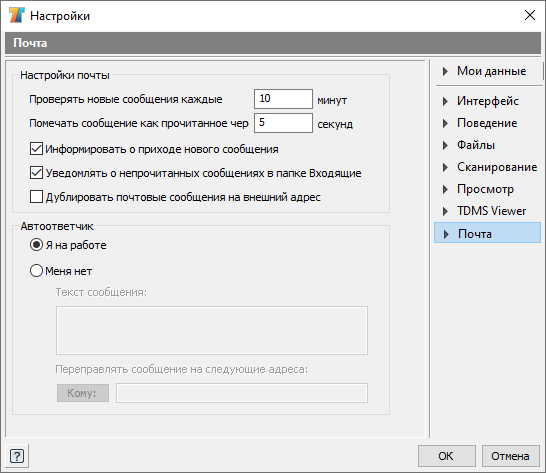Enable Дублировать почтовые сообщения на внешний адрес
The image size is (546, 473).
(36, 197)
